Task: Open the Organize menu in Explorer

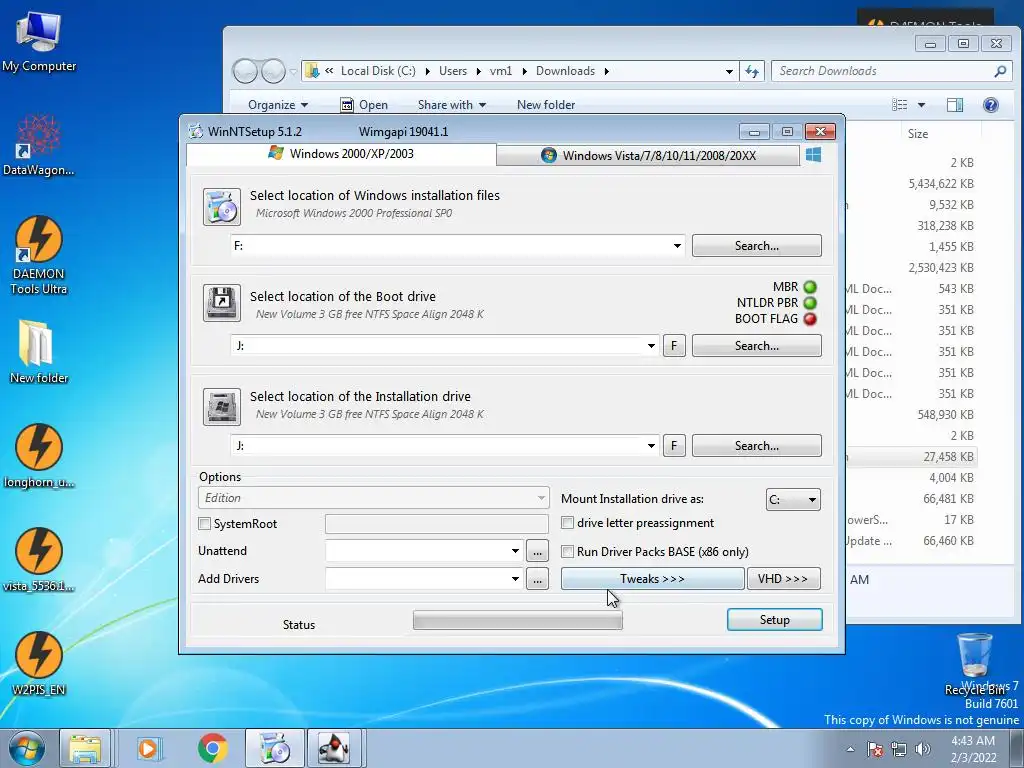Action: pos(278,104)
